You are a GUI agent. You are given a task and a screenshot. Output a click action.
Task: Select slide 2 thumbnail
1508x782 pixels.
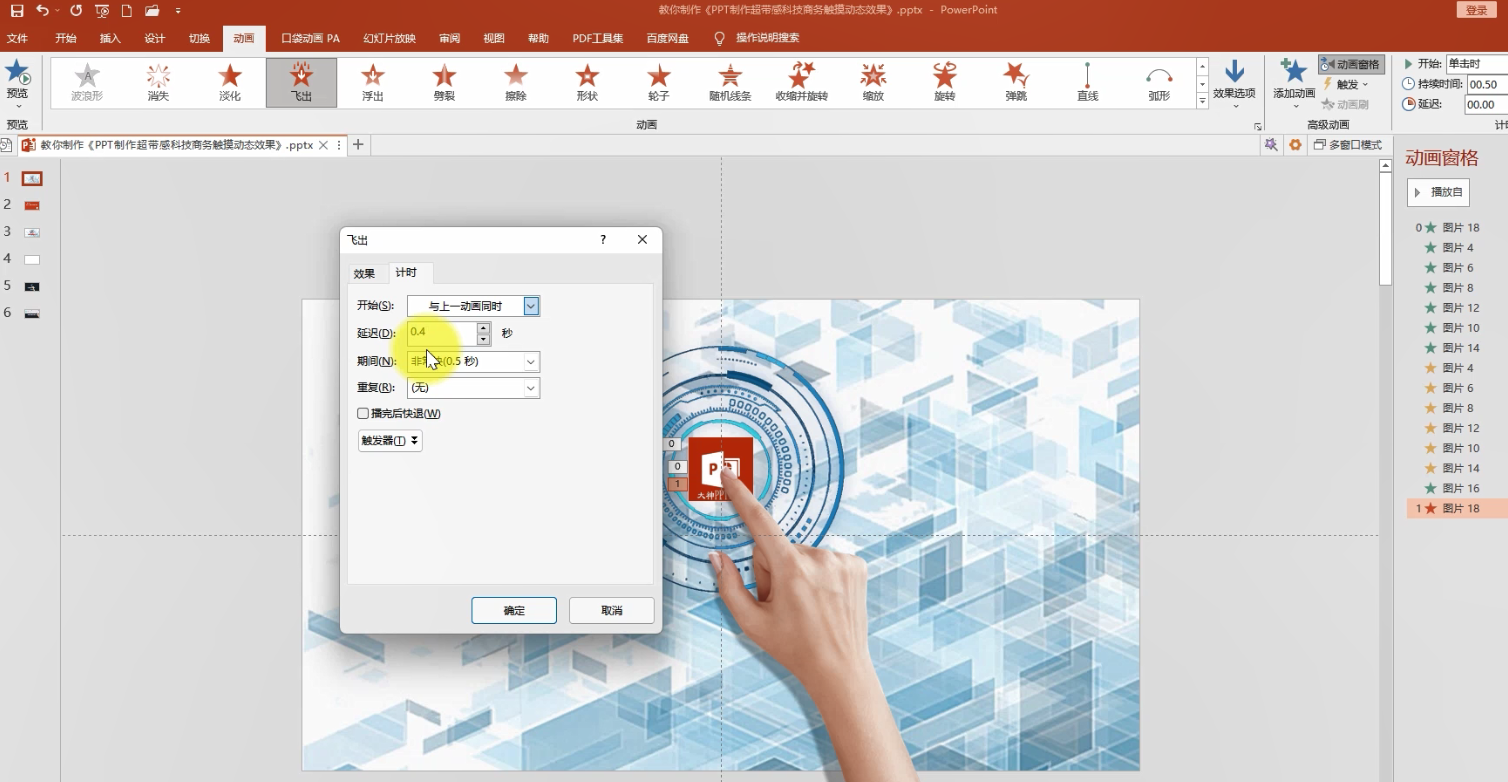[32, 205]
